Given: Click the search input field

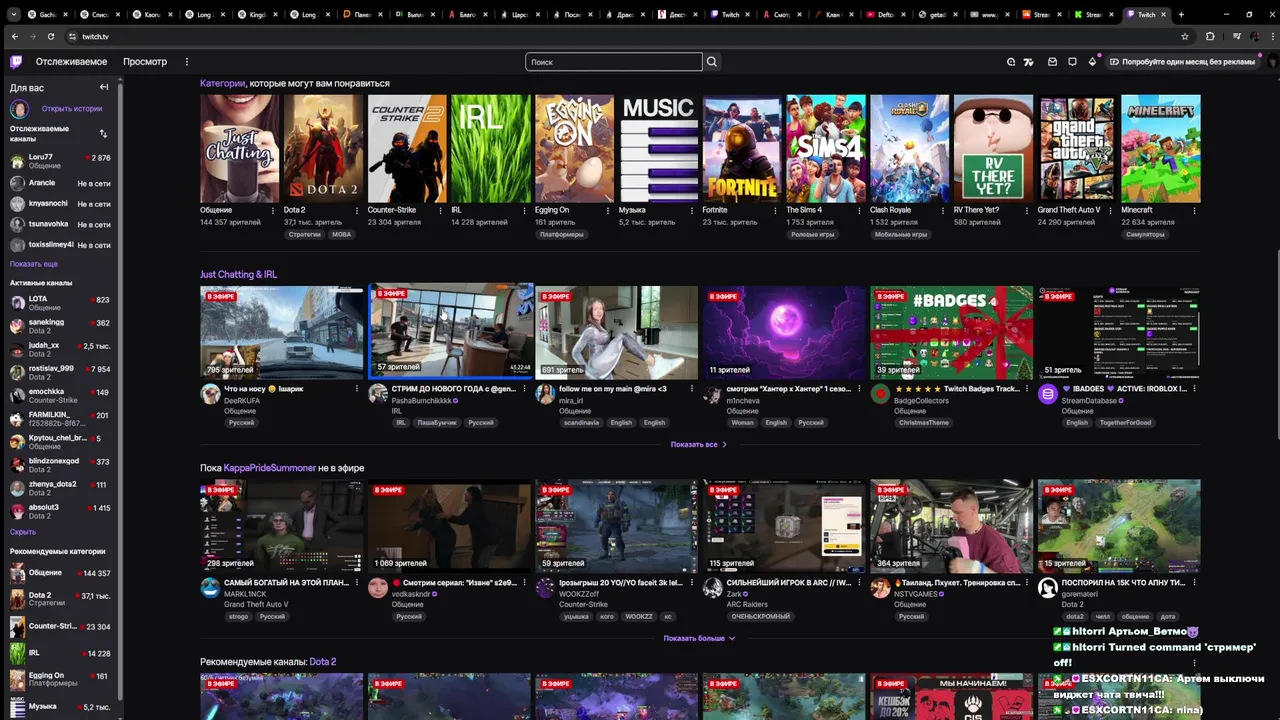Looking at the screenshot, I should [614, 62].
